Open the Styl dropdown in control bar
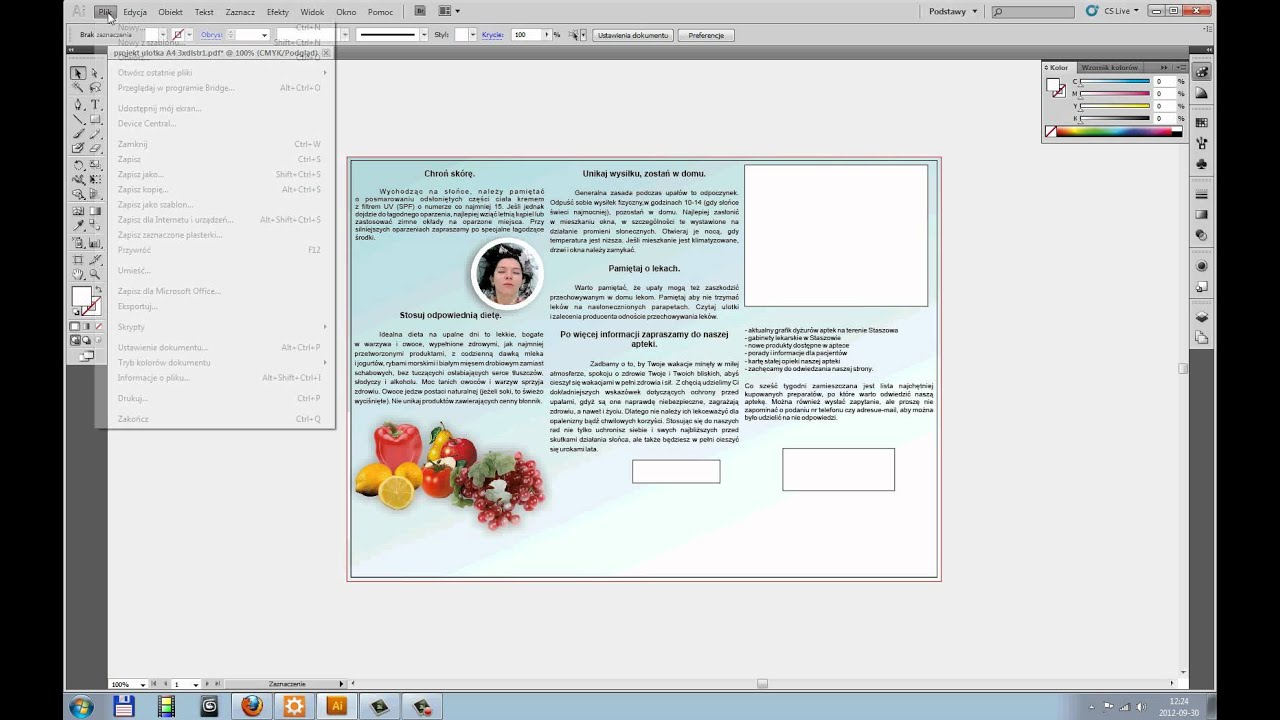 point(472,35)
